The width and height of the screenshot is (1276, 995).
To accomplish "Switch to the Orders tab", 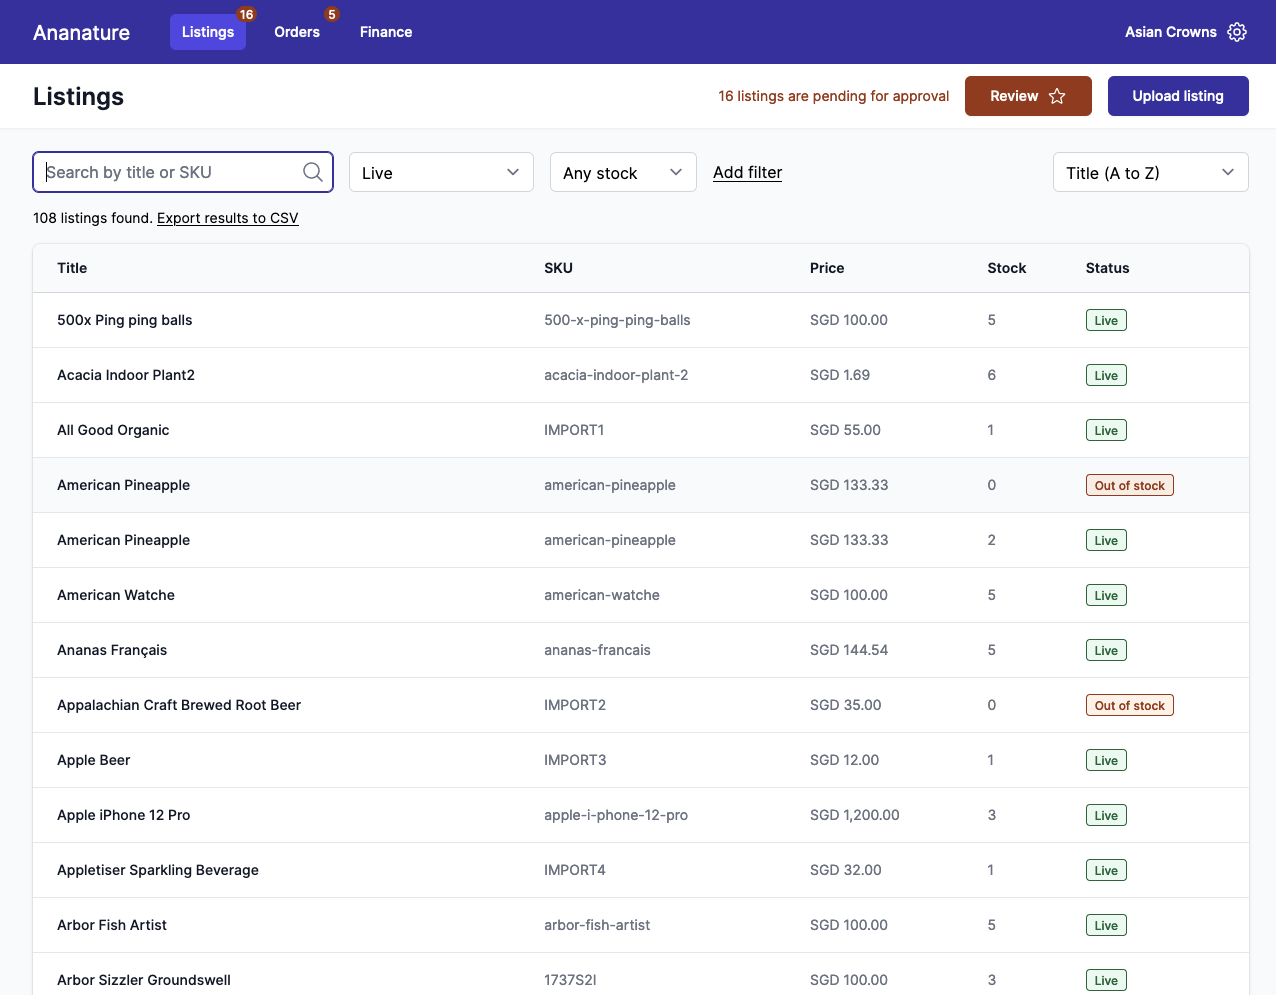I will click(297, 32).
